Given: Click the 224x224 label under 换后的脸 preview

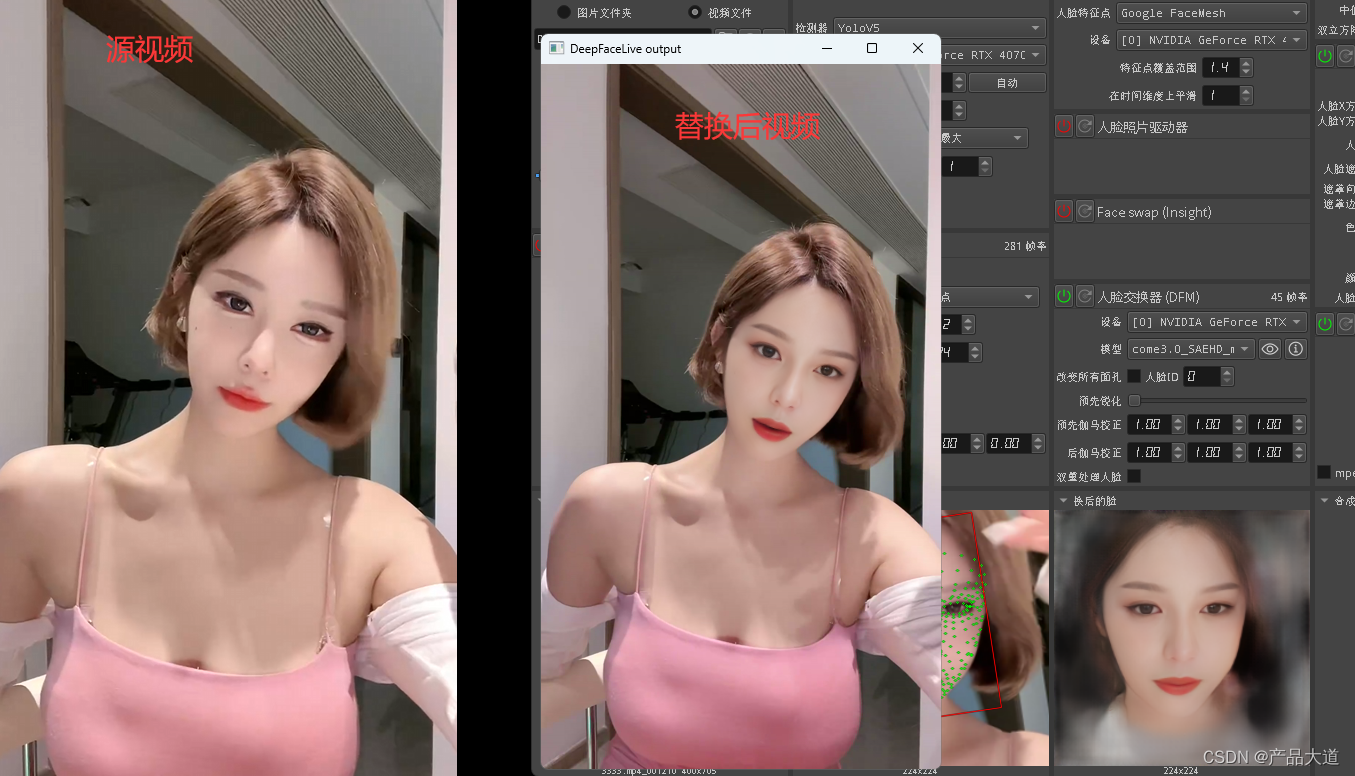Looking at the screenshot, I should [1181, 771].
